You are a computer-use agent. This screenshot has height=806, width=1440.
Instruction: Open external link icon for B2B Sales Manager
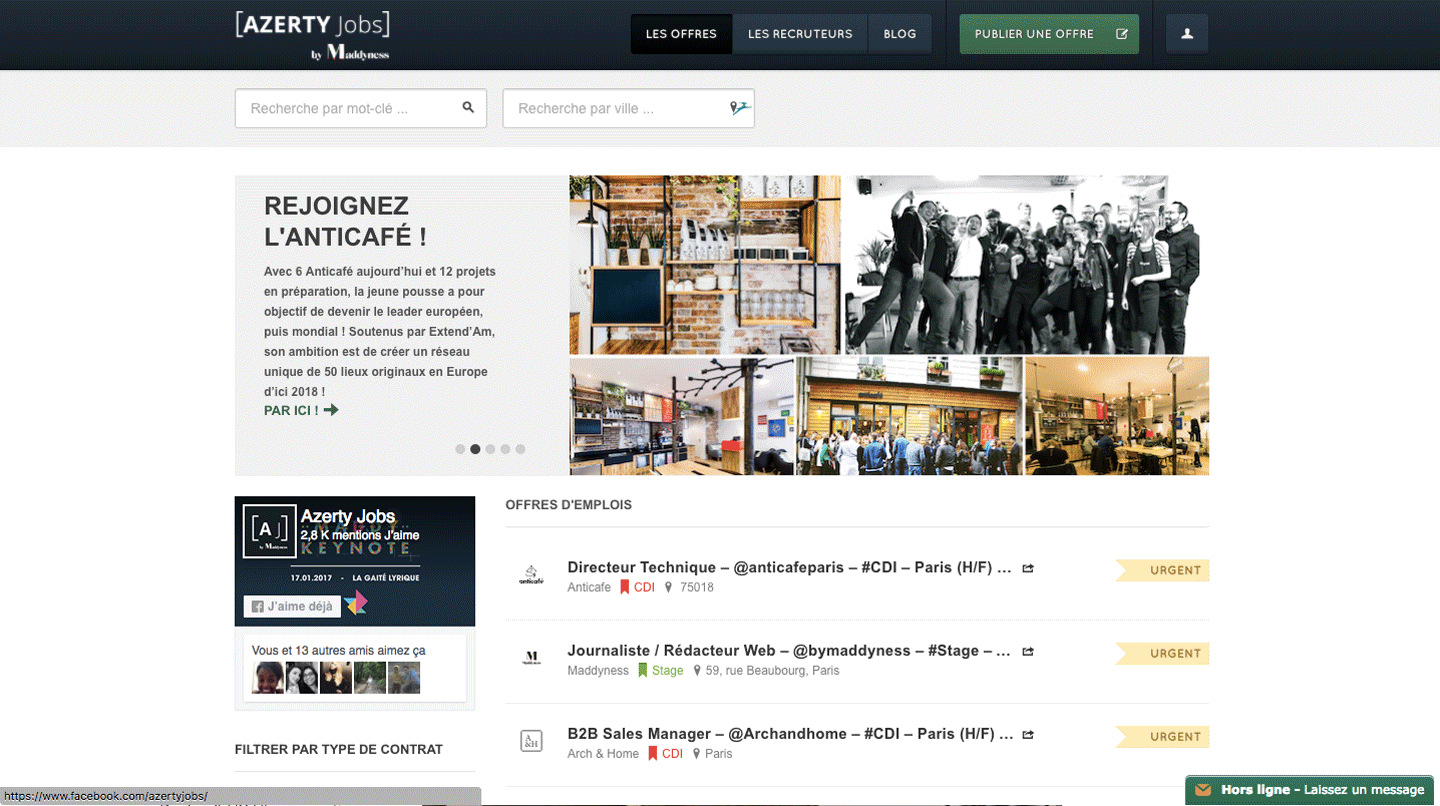click(x=1028, y=734)
